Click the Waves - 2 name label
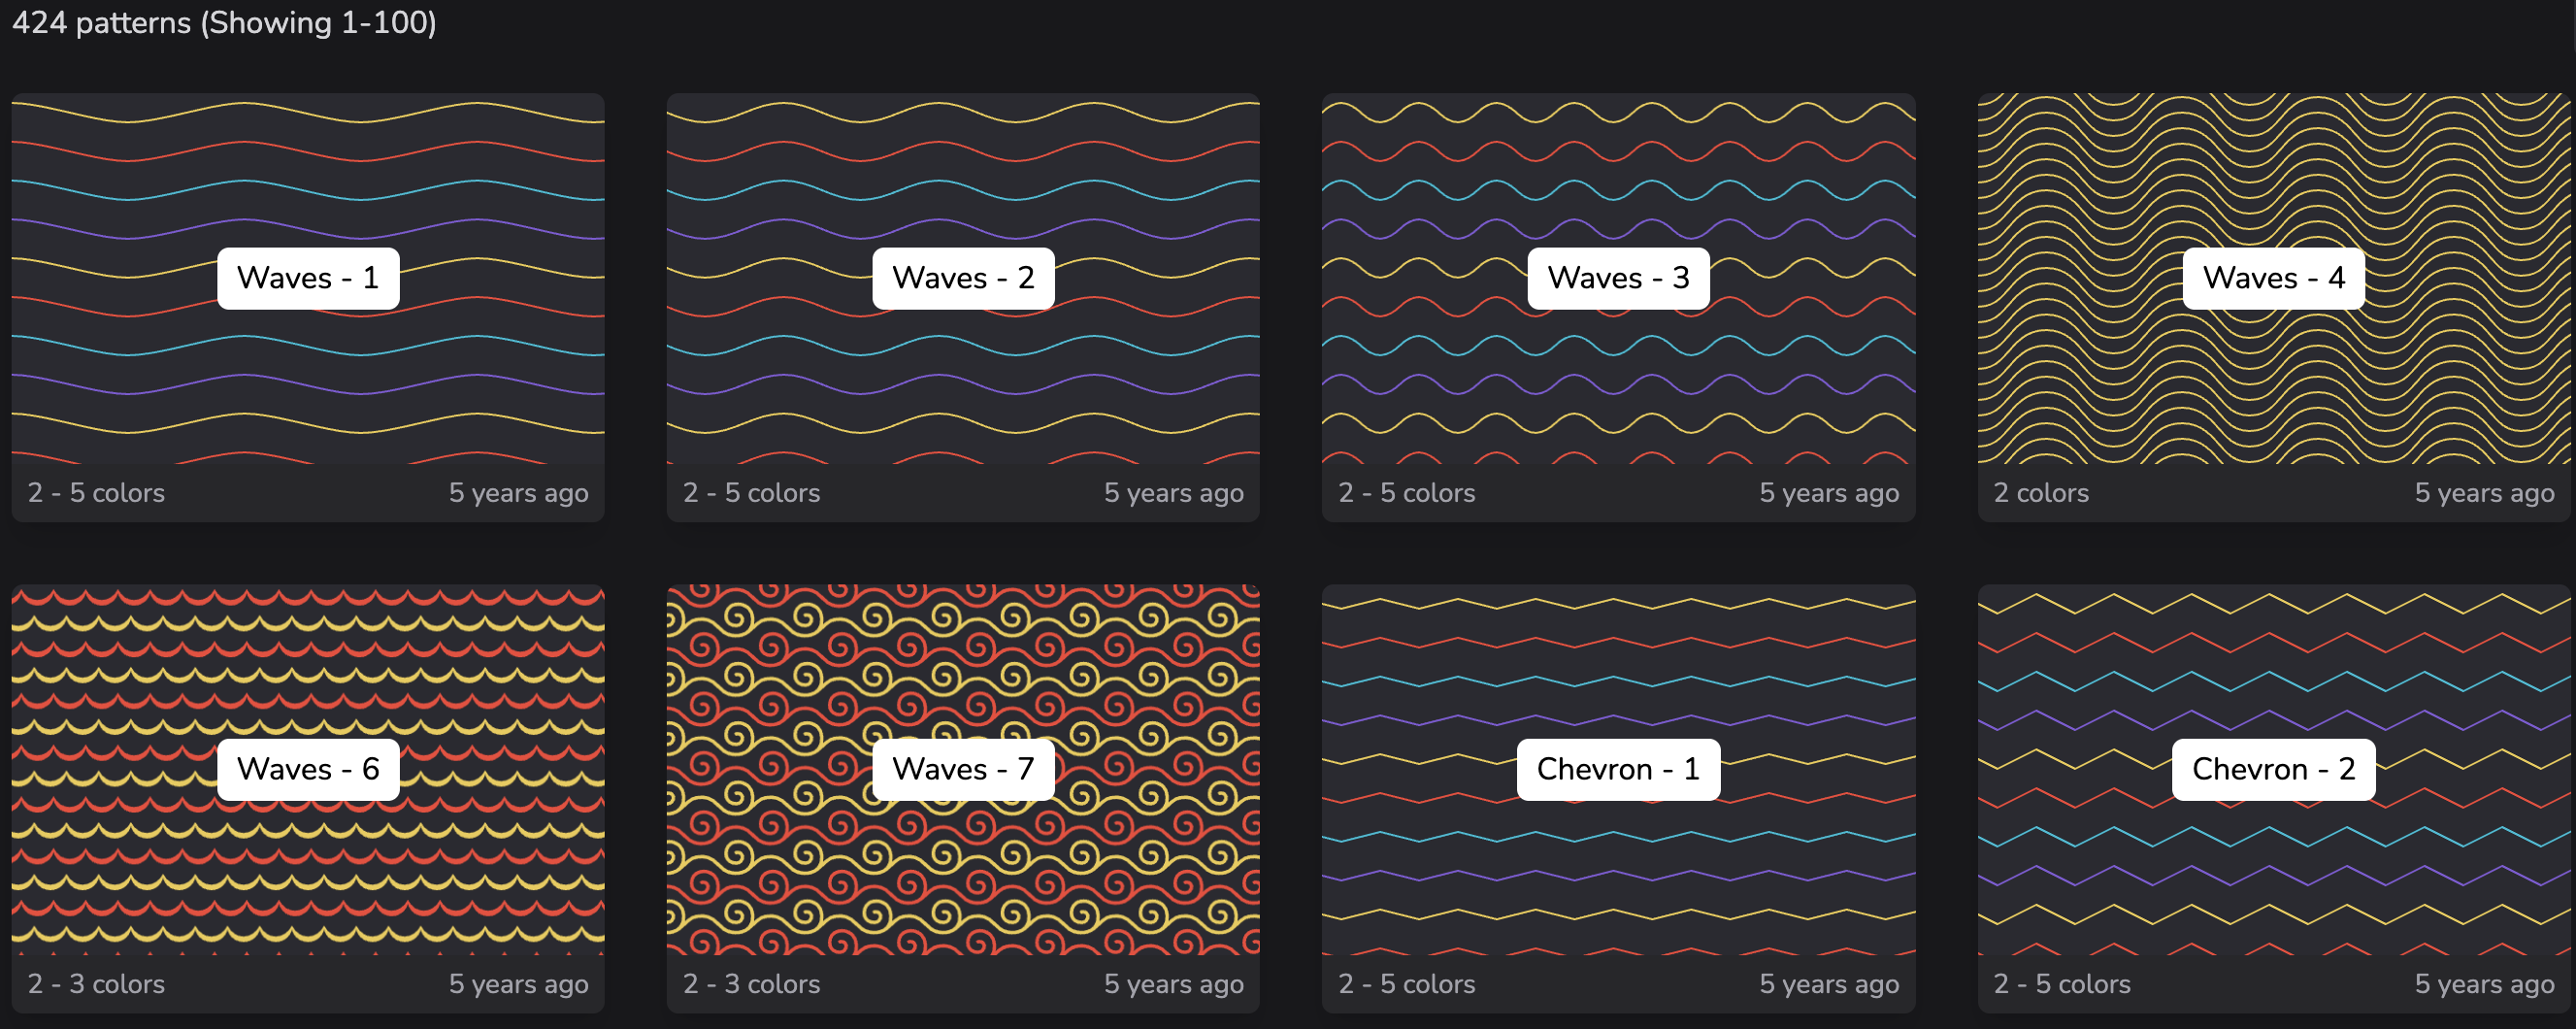This screenshot has height=1029, width=2576. 962,278
